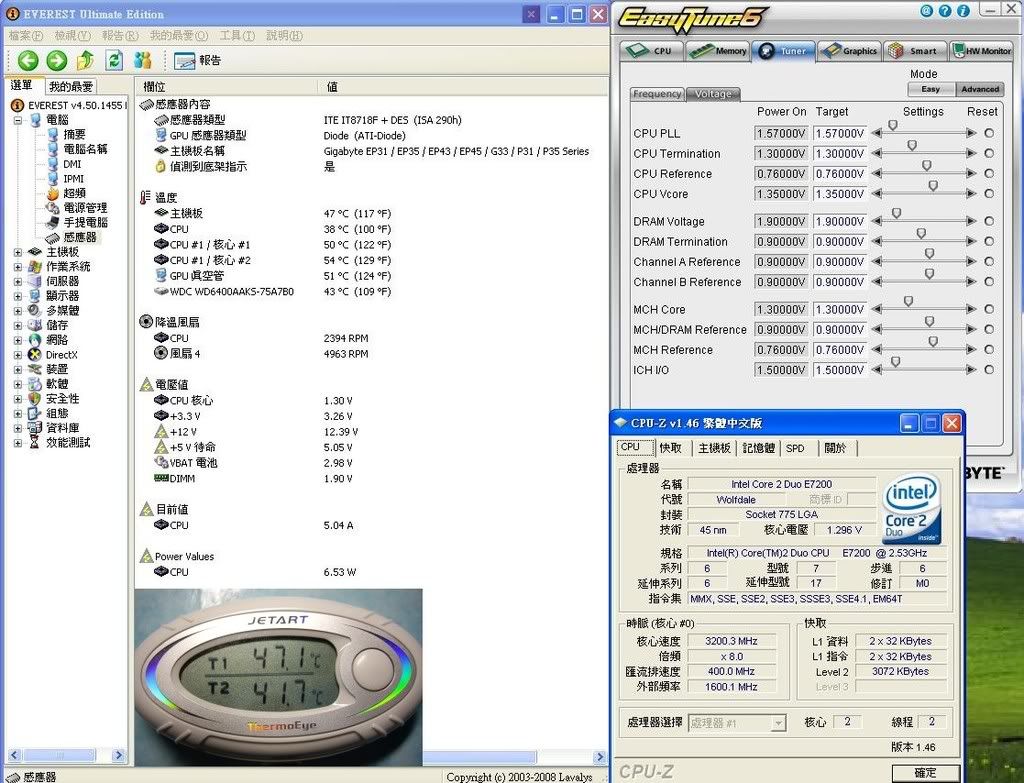Click the Up level arrow icon in EVEREST
Screen dimensions: 1024x783
(x=86, y=61)
